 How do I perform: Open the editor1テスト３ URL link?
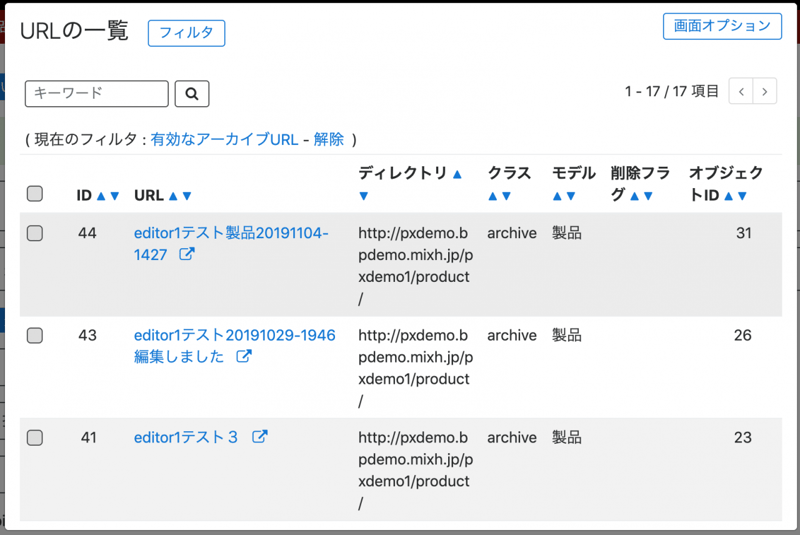tap(186, 437)
